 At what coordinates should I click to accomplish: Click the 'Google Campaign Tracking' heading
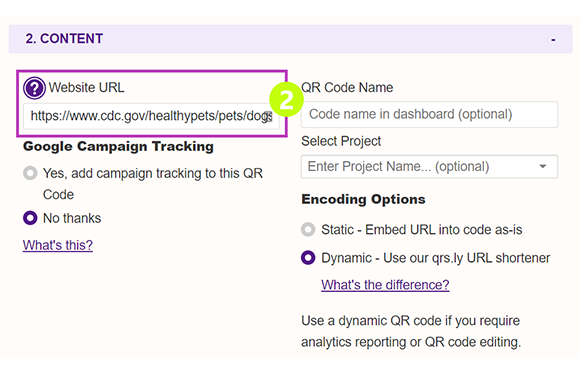[118, 147]
